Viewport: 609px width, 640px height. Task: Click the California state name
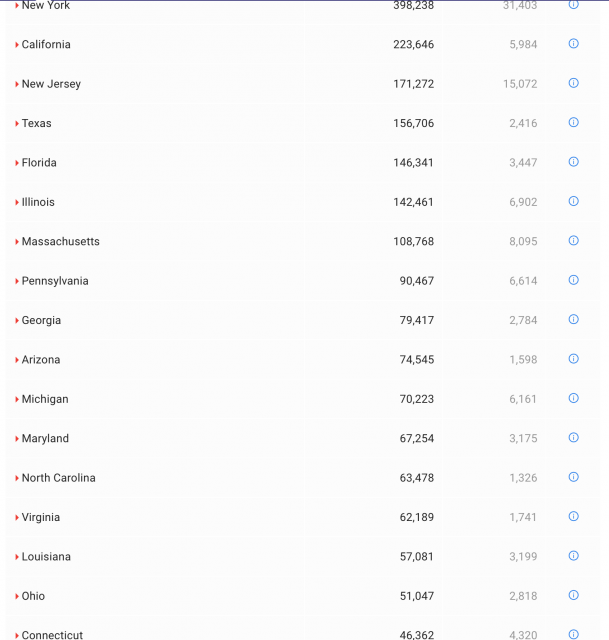pos(46,44)
